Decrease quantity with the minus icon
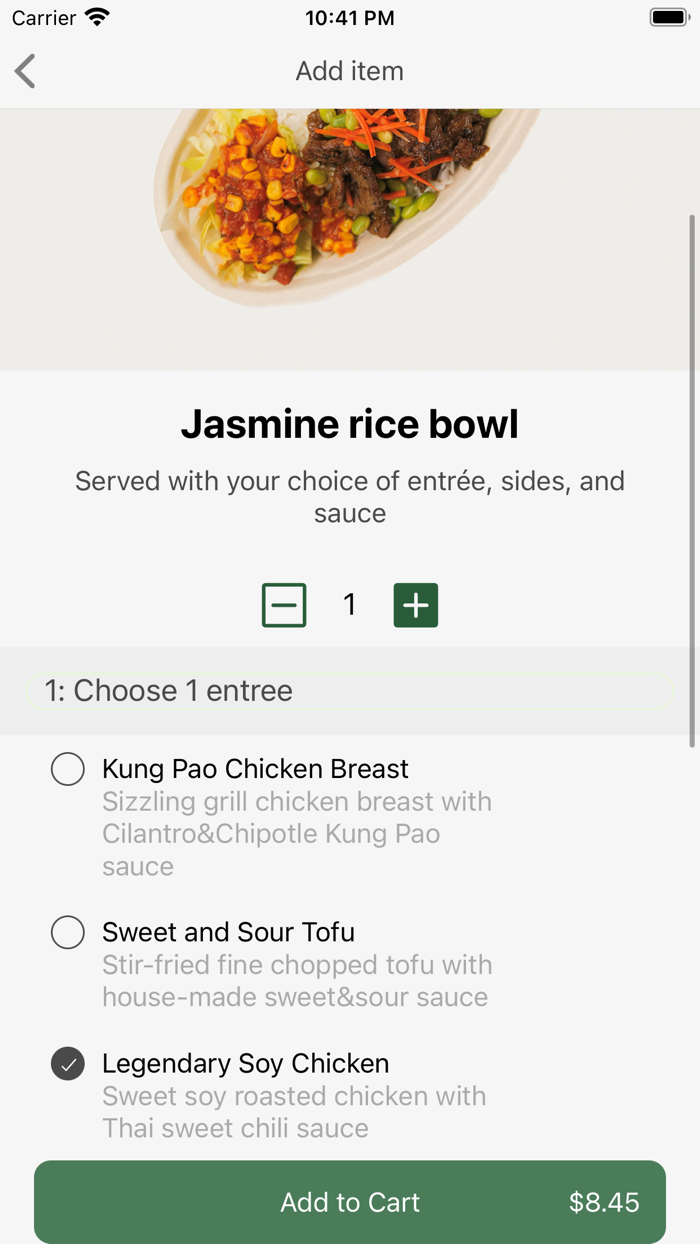The height and width of the screenshot is (1244, 700). click(284, 605)
